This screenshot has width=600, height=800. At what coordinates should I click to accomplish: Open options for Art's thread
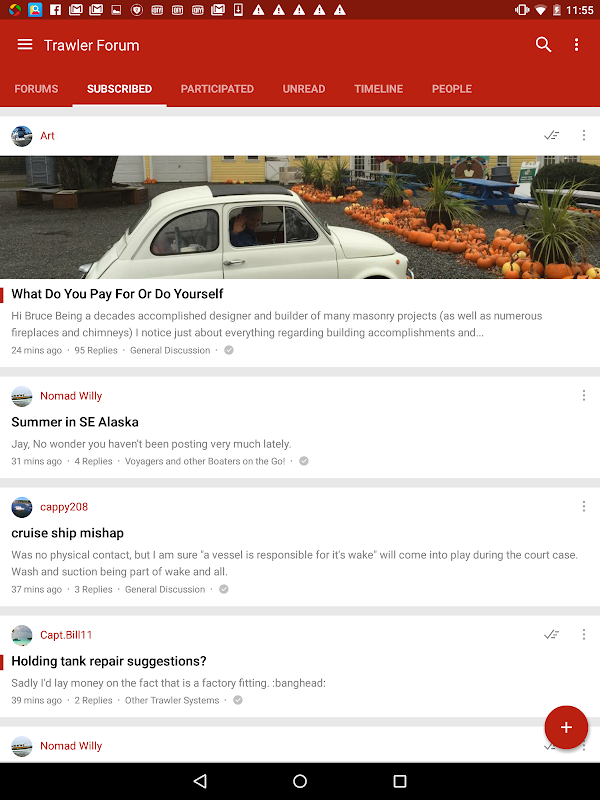pyautogui.click(x=584, y=136)
